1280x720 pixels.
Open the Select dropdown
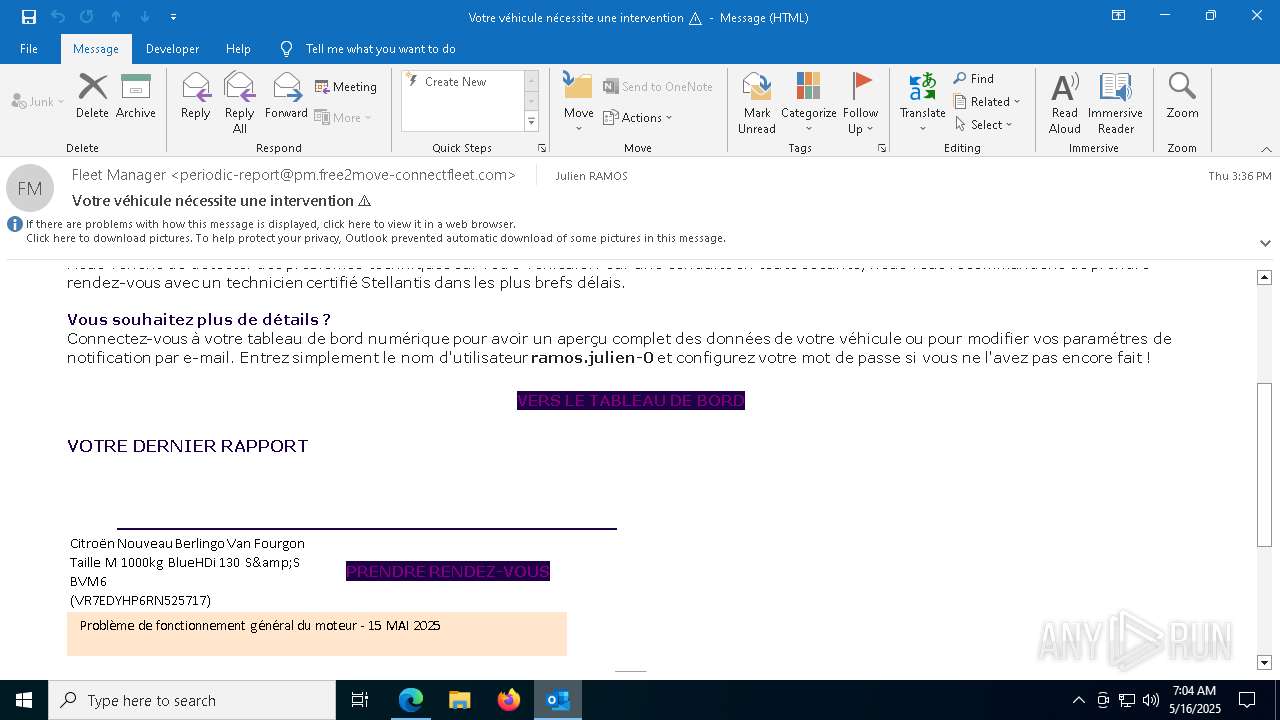coord(984,125)
